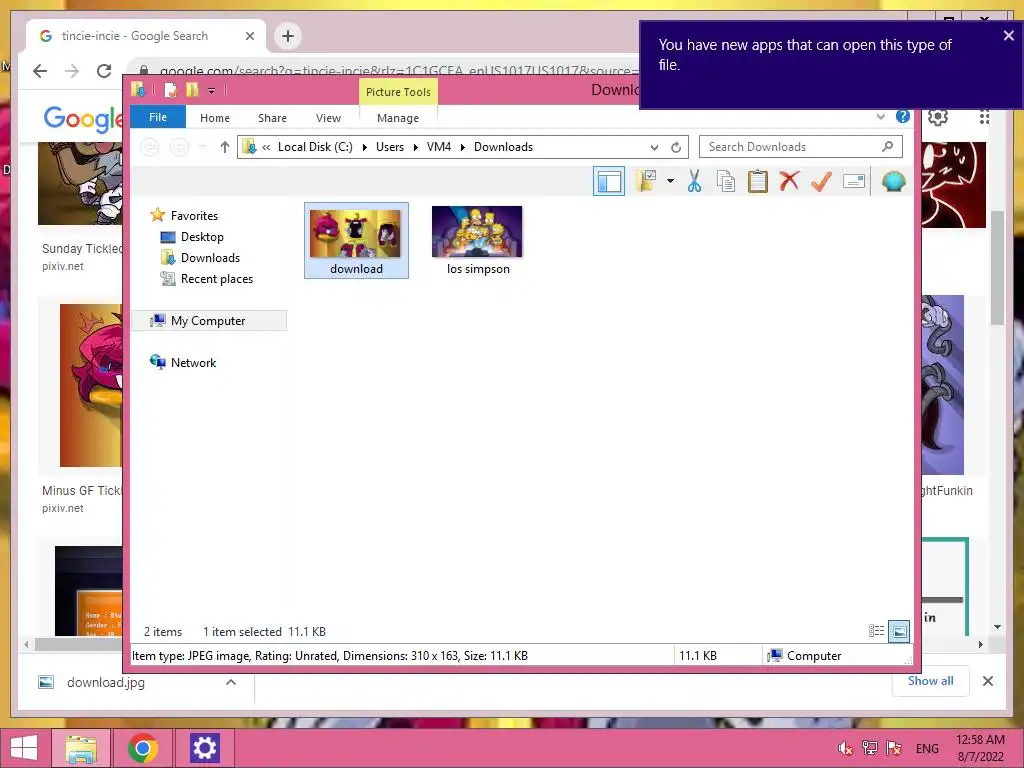The width and height of the screenshot is (1024, 768).
Task: Click Show all downloads in Chrome
Action: pos(930,680)
